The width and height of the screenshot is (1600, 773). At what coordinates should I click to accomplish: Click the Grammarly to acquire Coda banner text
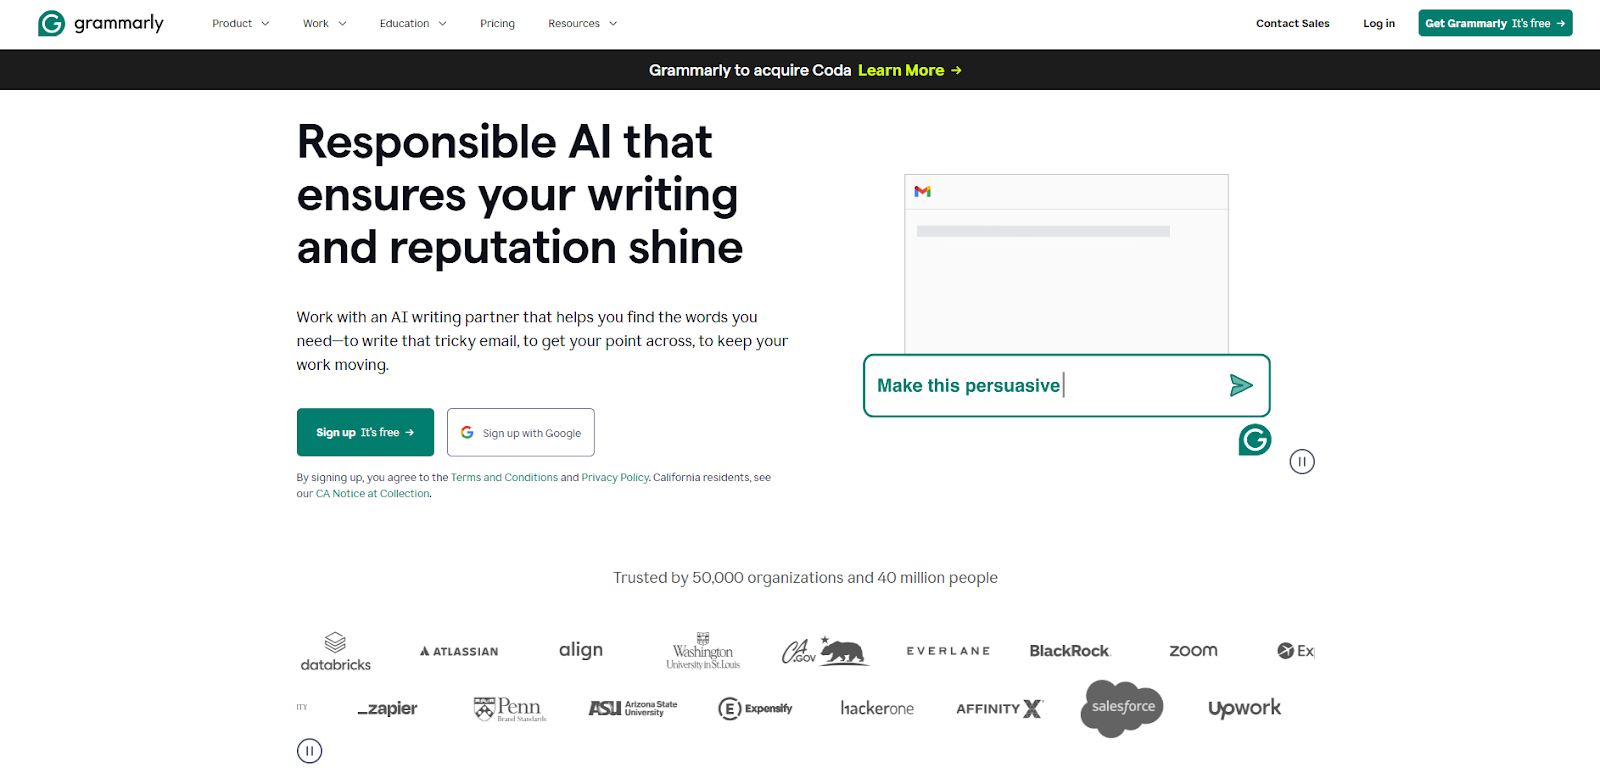pyautogui.click(x=750, y=70)
